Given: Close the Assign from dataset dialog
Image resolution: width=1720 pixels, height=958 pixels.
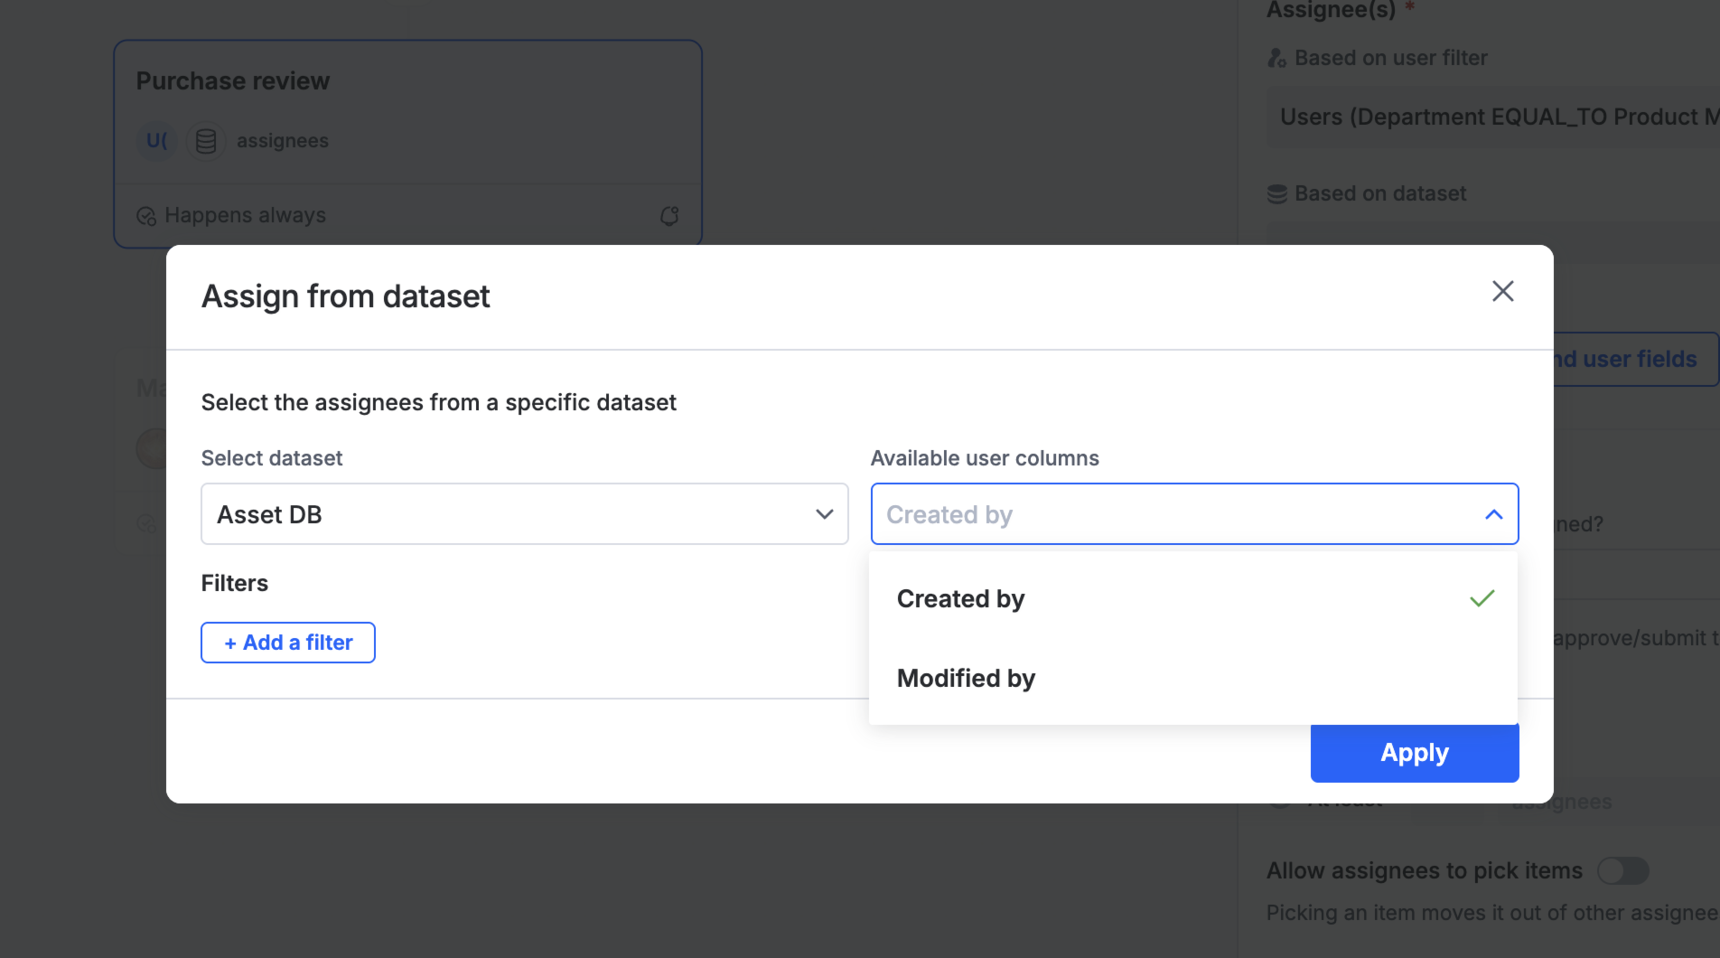Looking at the screenshot, I should 1502,291.
